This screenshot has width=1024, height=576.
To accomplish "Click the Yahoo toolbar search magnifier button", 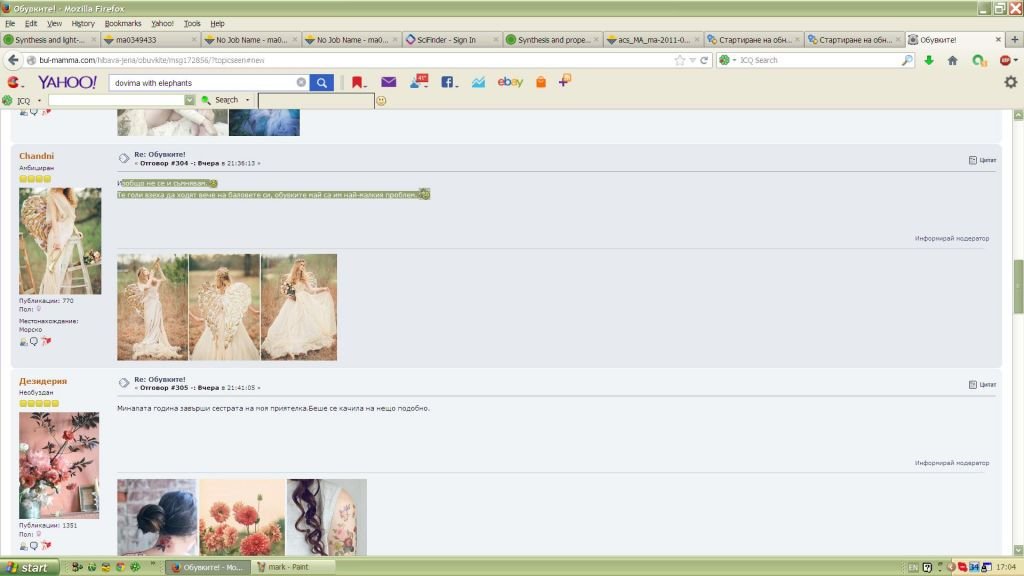I will 321,82.
